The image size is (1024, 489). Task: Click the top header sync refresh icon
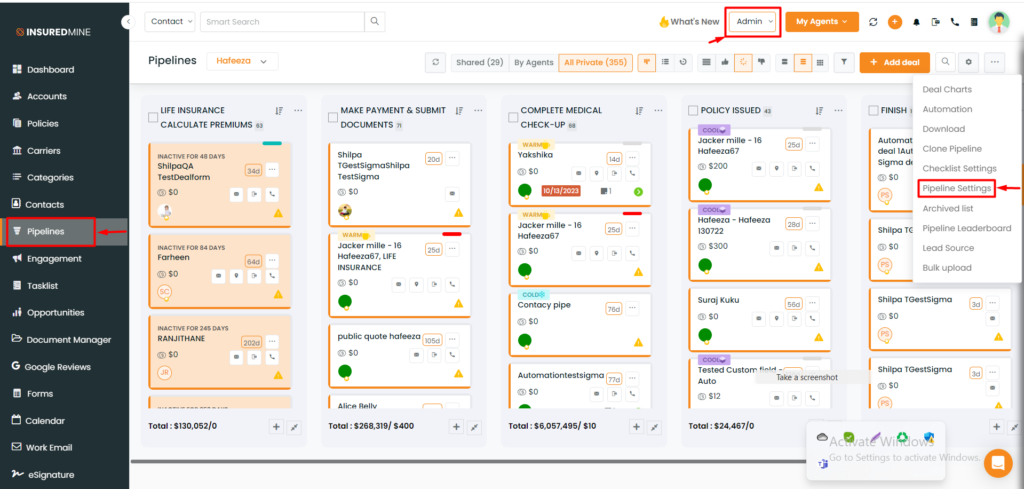coord(873,22)
